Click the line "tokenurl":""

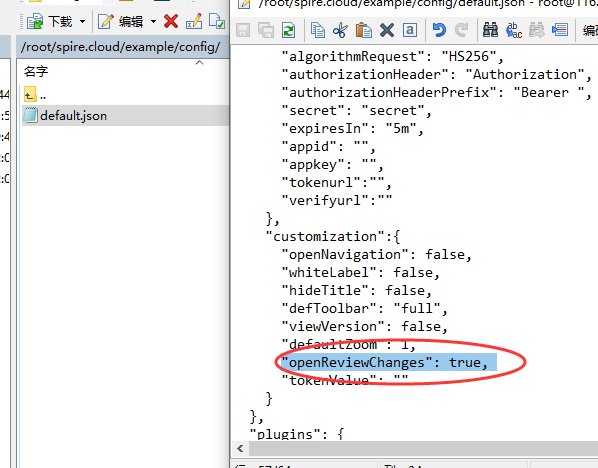click(x=336, y=183)
